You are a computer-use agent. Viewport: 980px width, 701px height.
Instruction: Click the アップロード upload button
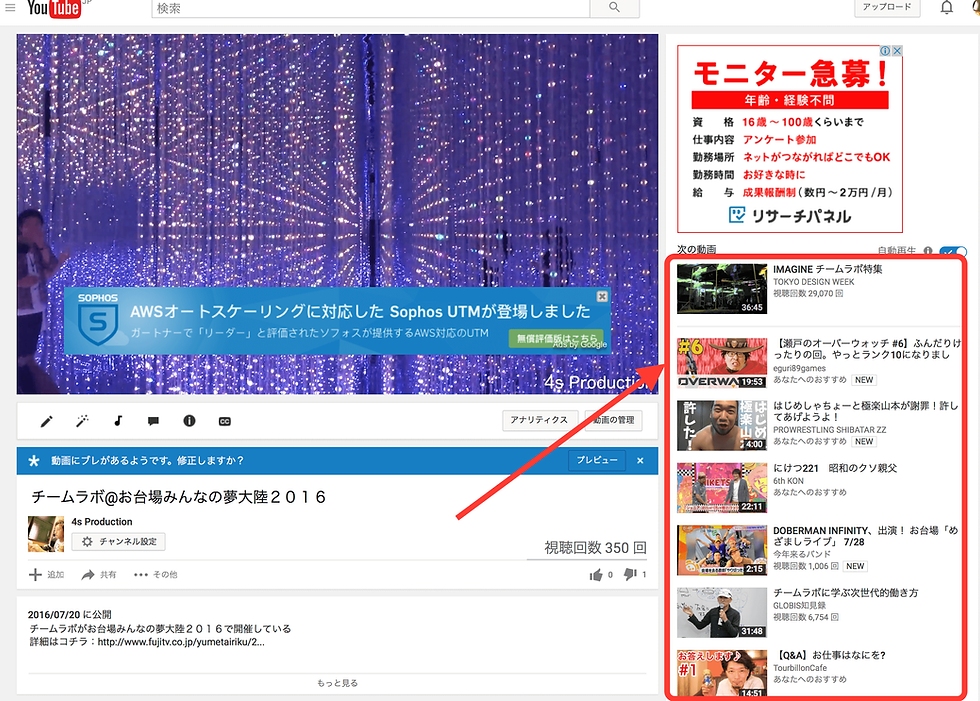[887, 7]
